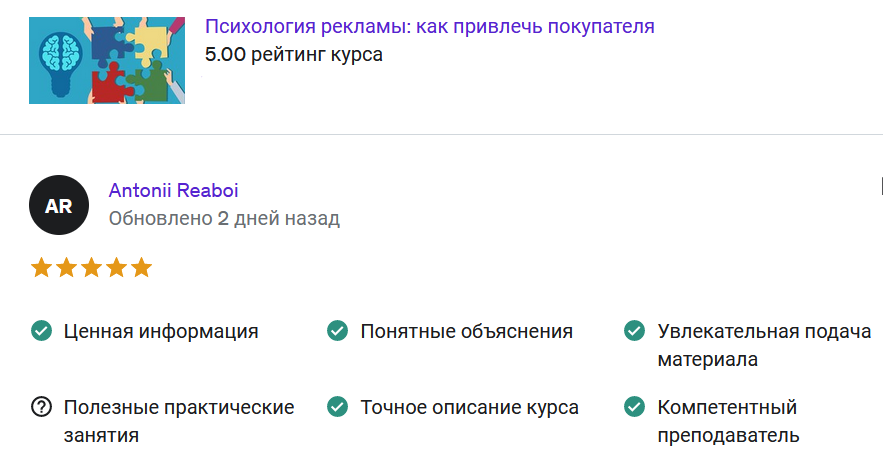The height and width of the screenshot is (475, 883).
Task: Click the green checkmark beside Ценная информация
Action: click(x=42, y=331)
